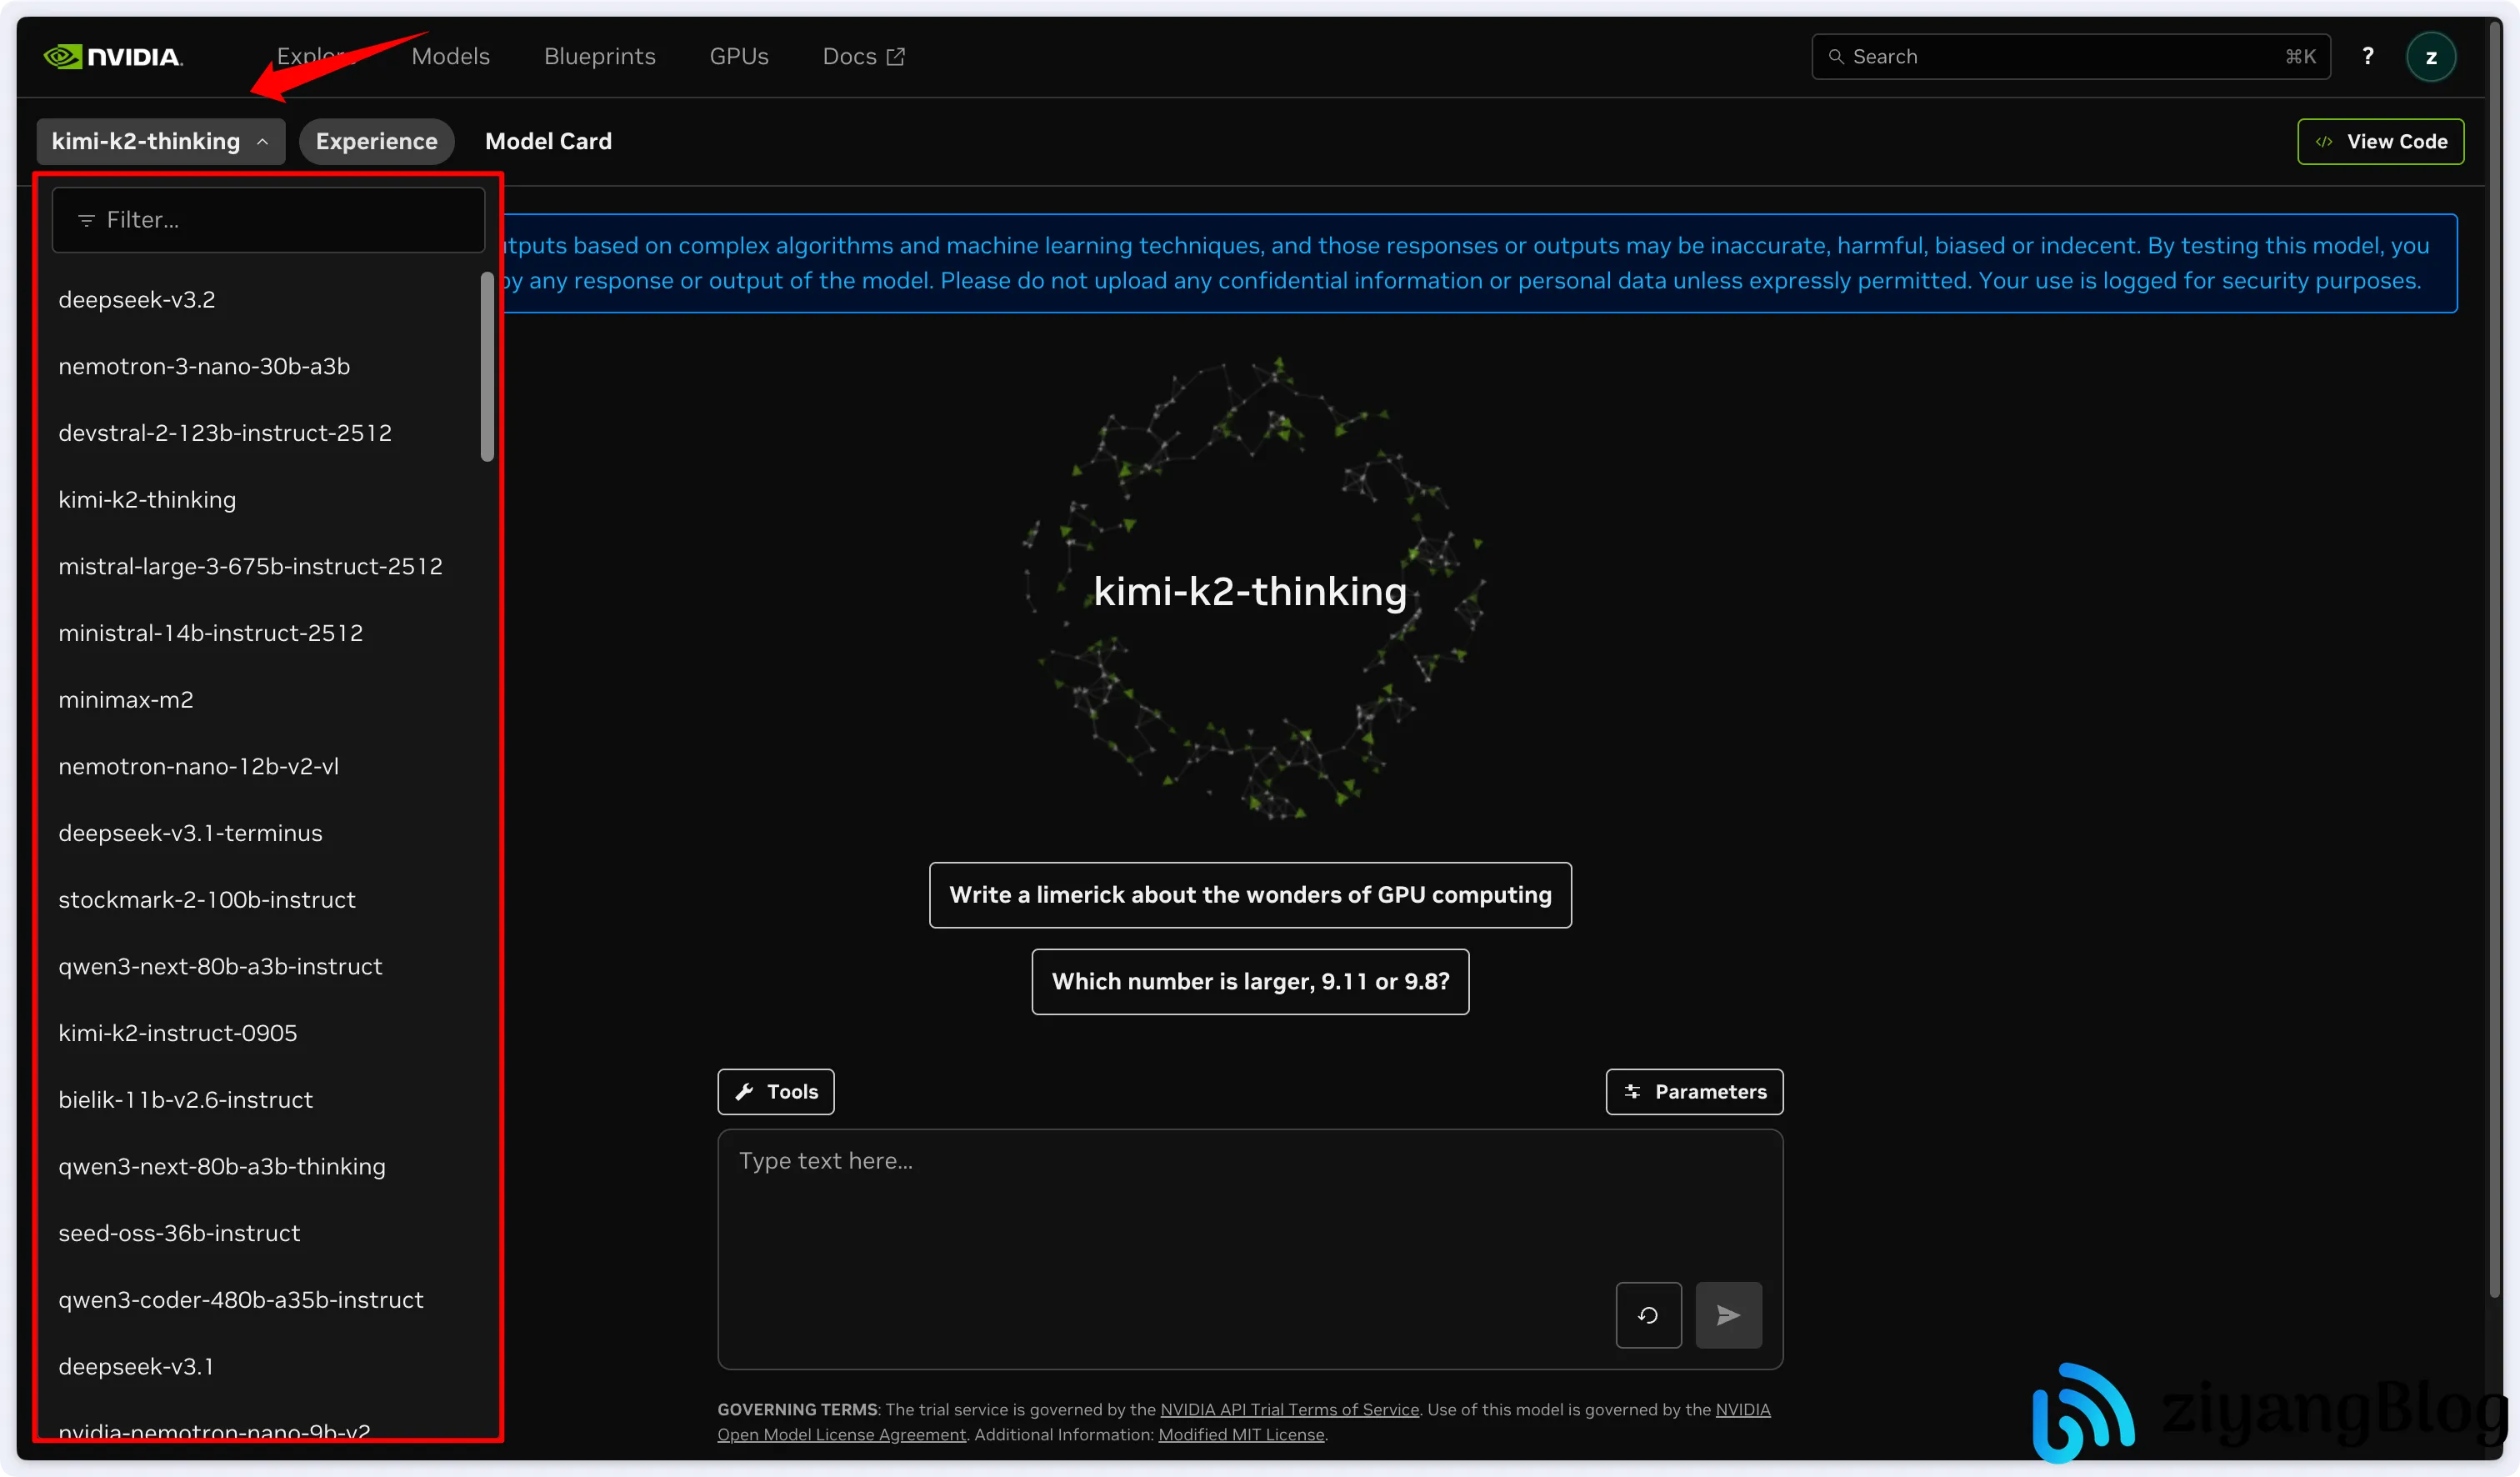Screen dimensions: 2520x1477
Task: Click the send message arrow icon
Action: [1728, 1315]
